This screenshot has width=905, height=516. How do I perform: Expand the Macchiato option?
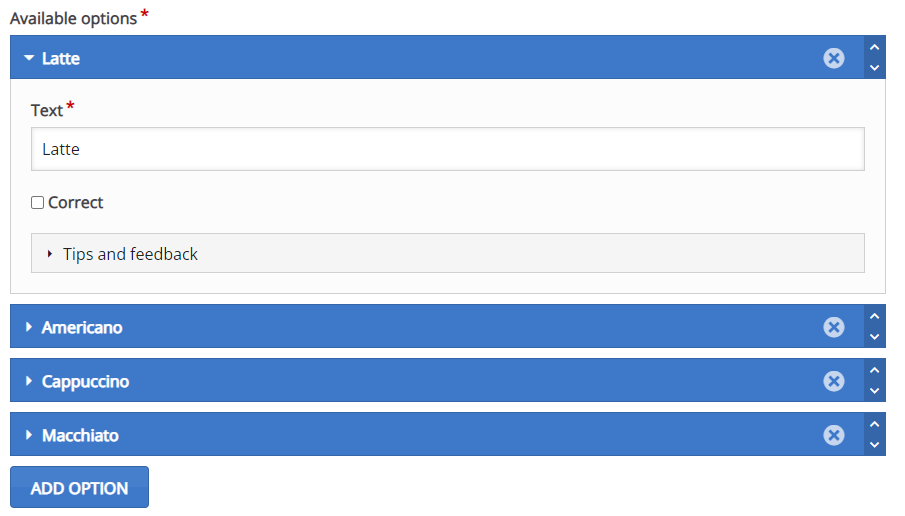[x=437, y=435]
